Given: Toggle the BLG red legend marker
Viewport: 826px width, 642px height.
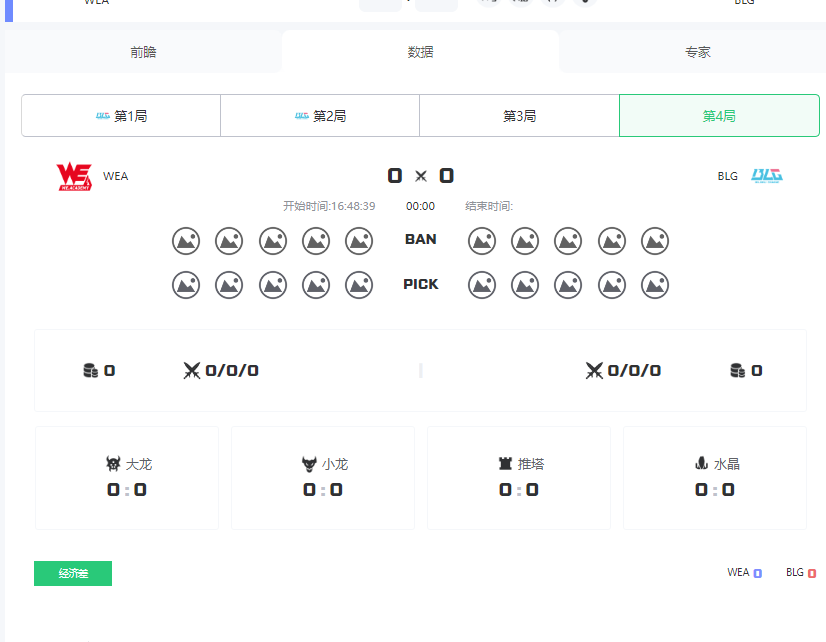Looking at the screenshot, I should (x=812, y=573).
